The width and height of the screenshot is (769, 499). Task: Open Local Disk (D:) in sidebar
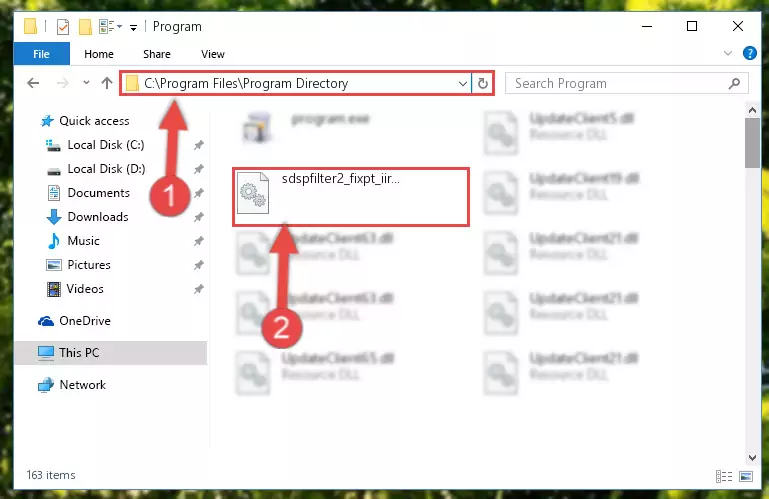[106, 169]
